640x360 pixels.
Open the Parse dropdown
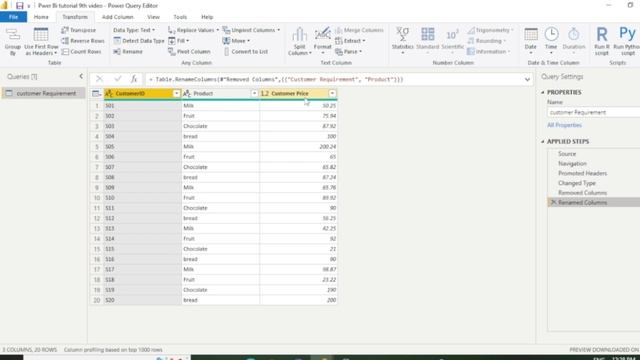[349, 52]
